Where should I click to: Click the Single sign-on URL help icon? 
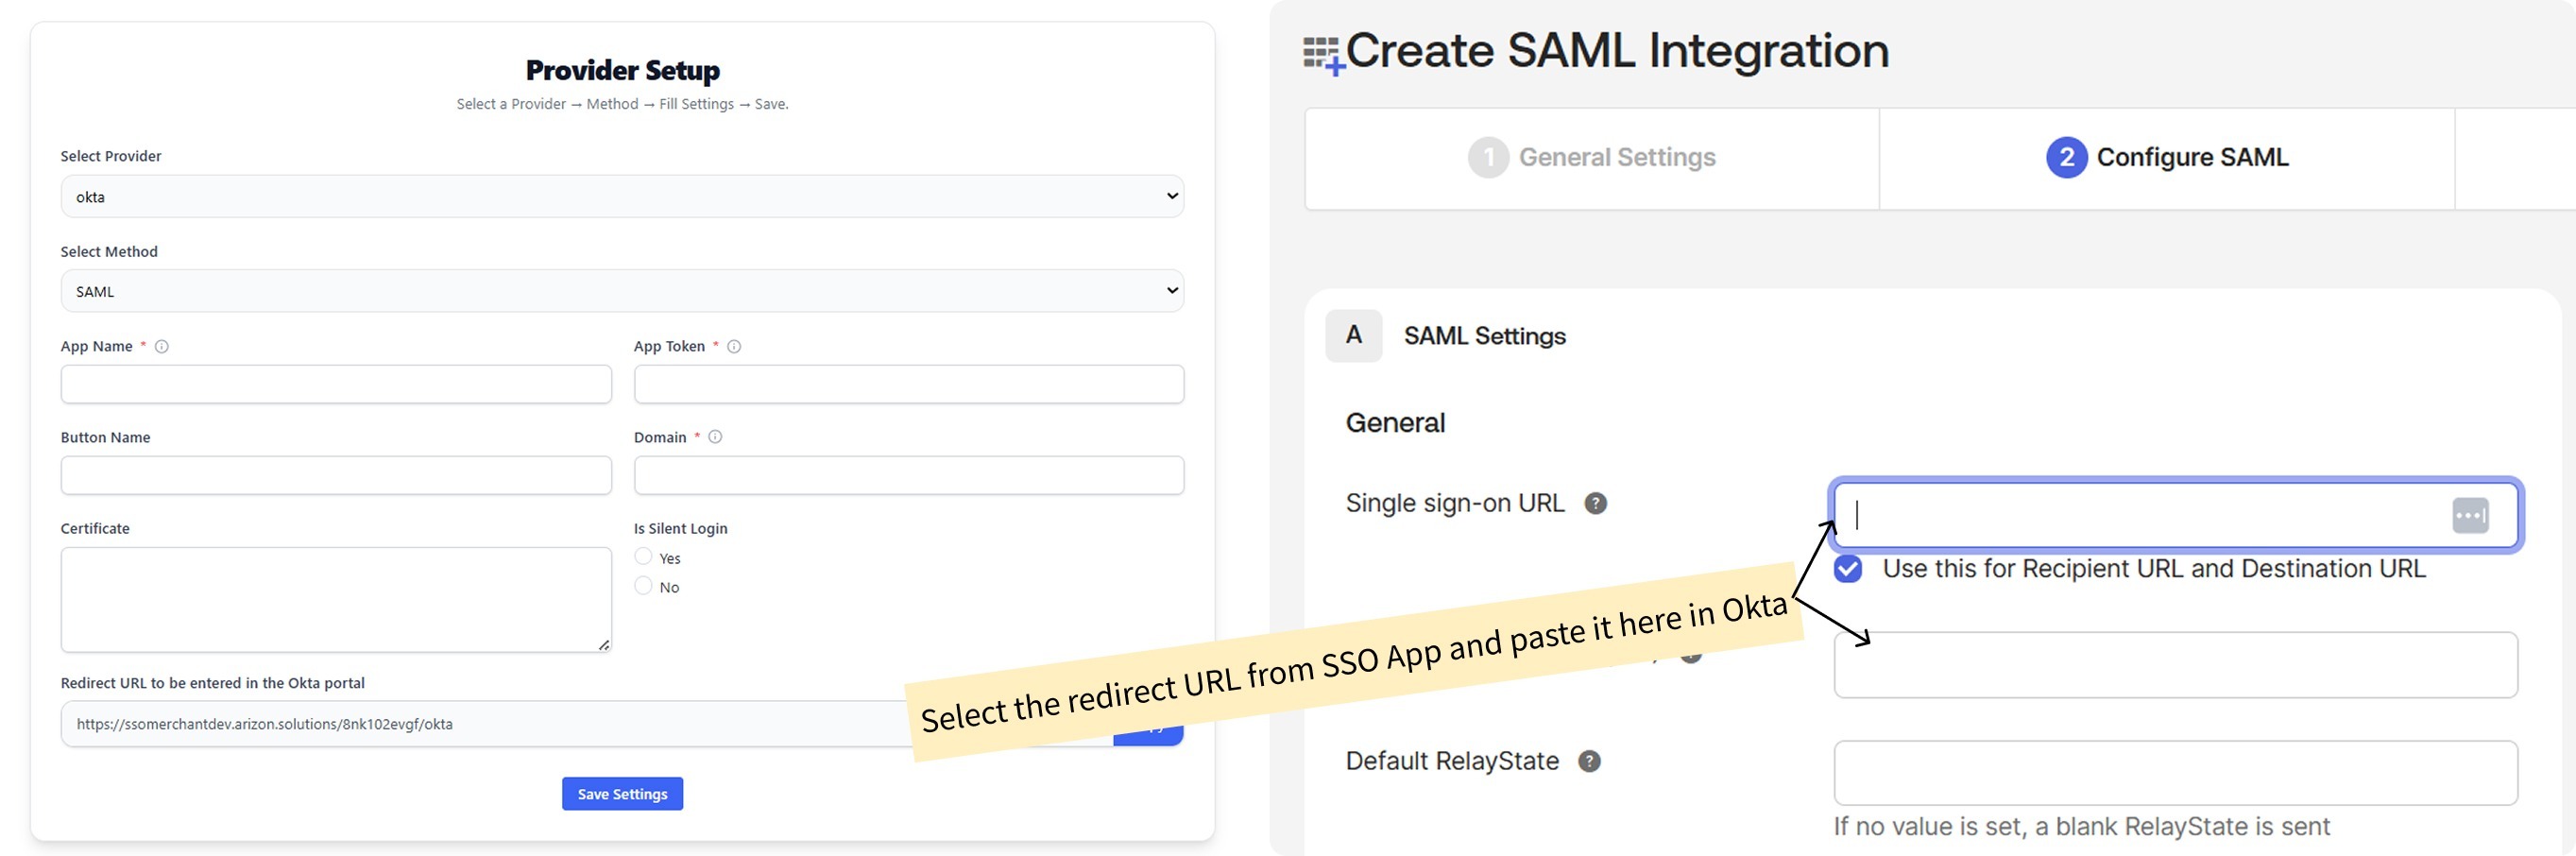point(1595,504)
